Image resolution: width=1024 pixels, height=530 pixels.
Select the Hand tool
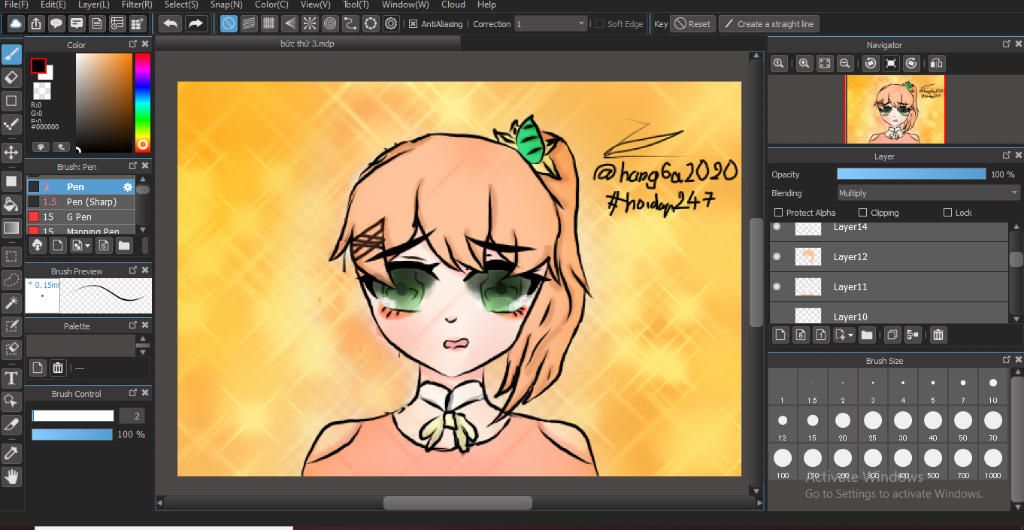(x=11, y=476)
